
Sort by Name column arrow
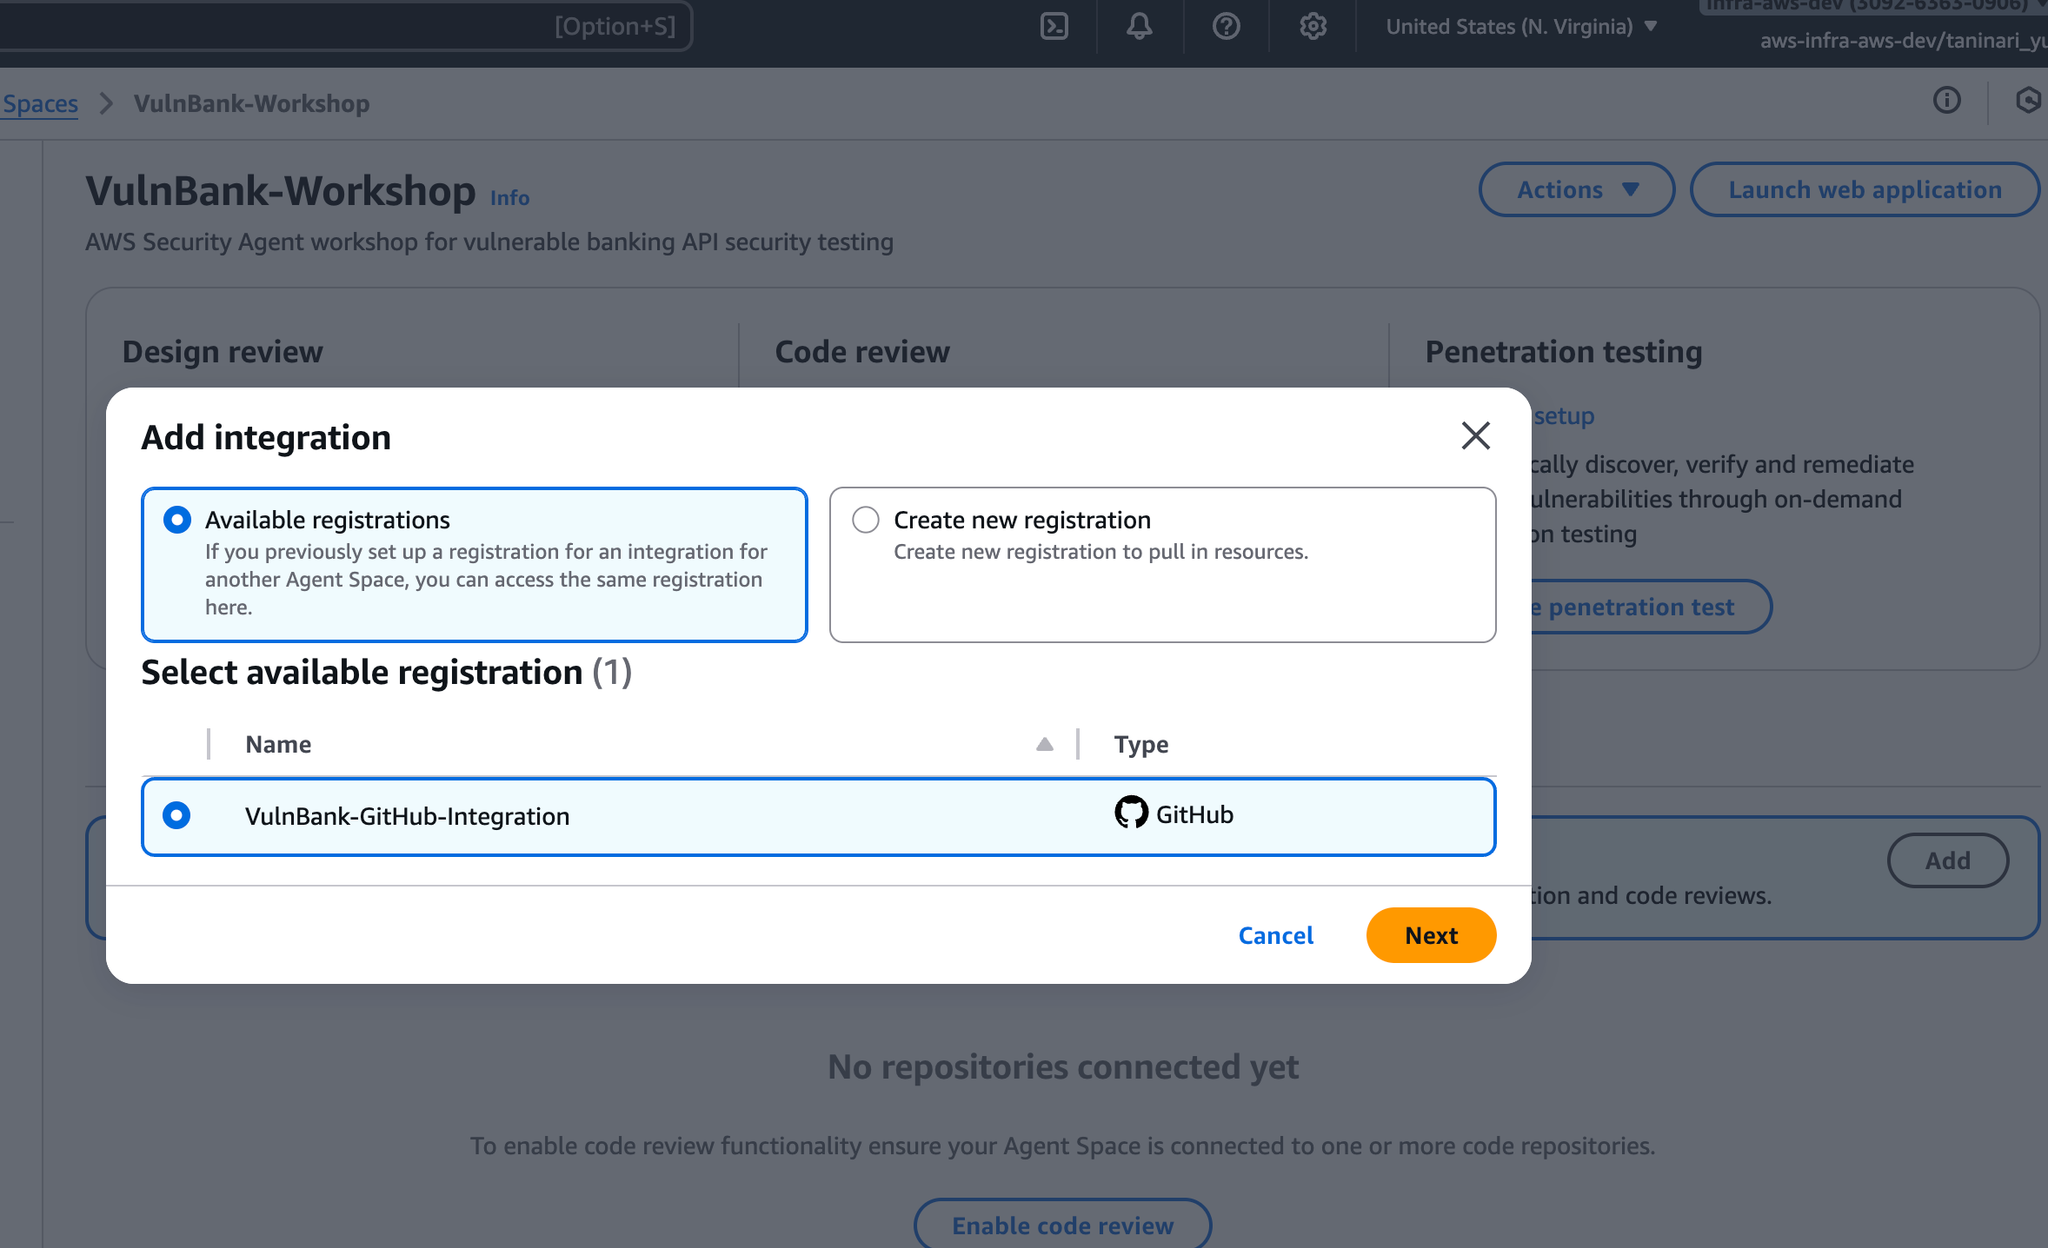1044,744
